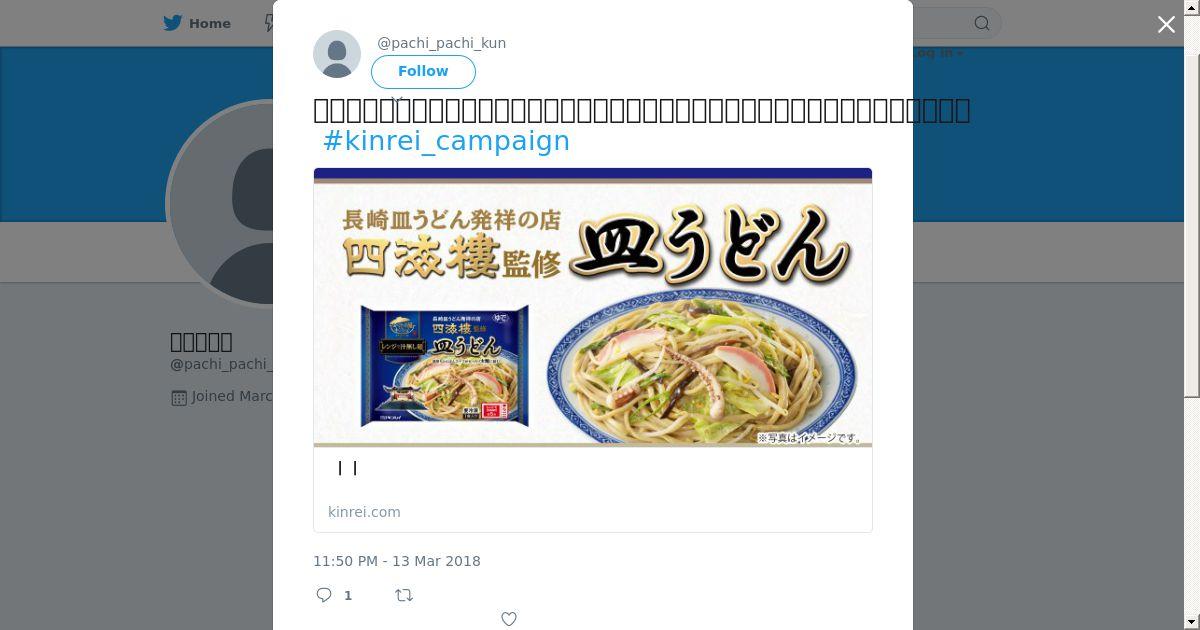The image size is (1200, 630).
Task: Click the page vertical scrollbar
Action: (1191, 200)
